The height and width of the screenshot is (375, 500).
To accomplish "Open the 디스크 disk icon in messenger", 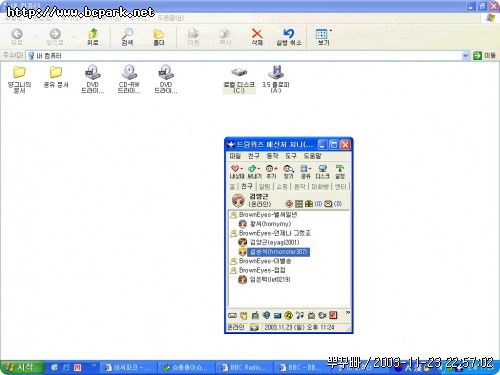I will coord(322,171).
